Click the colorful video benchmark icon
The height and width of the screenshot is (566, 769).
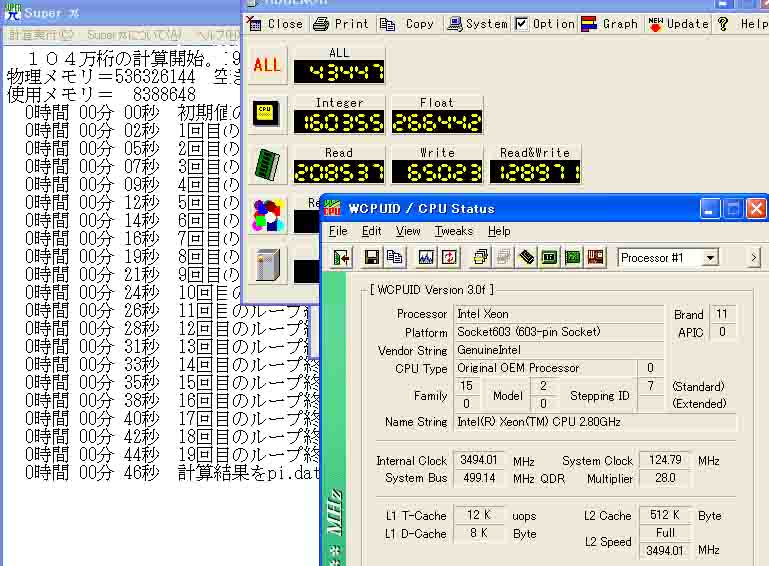[267, 215]
